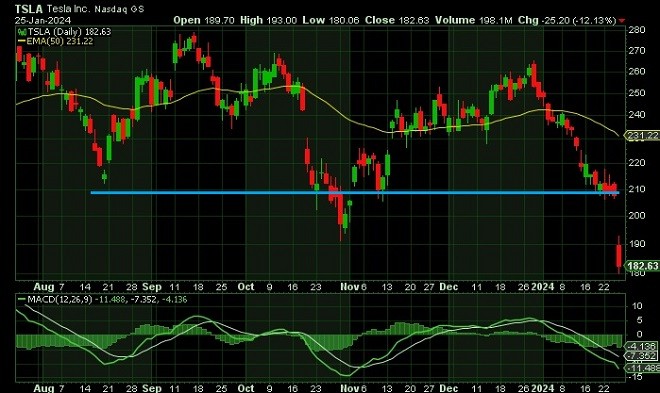The height and width of the screenshot is (393, 660).
Task: Click the 260 price axis label
Action: [x=637, y=72]
